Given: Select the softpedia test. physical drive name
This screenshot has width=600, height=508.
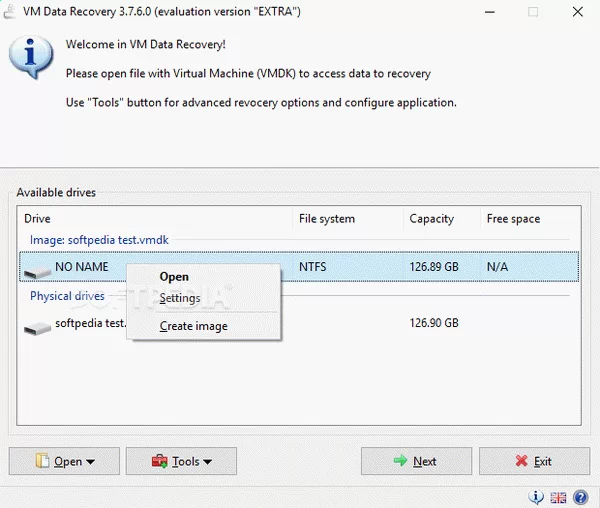Looking at the screenshot, I should tap(91, 323).
